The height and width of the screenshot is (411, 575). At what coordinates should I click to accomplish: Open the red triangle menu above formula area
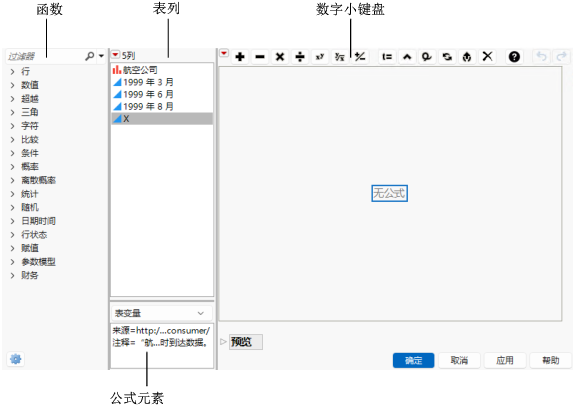(224, 54)
